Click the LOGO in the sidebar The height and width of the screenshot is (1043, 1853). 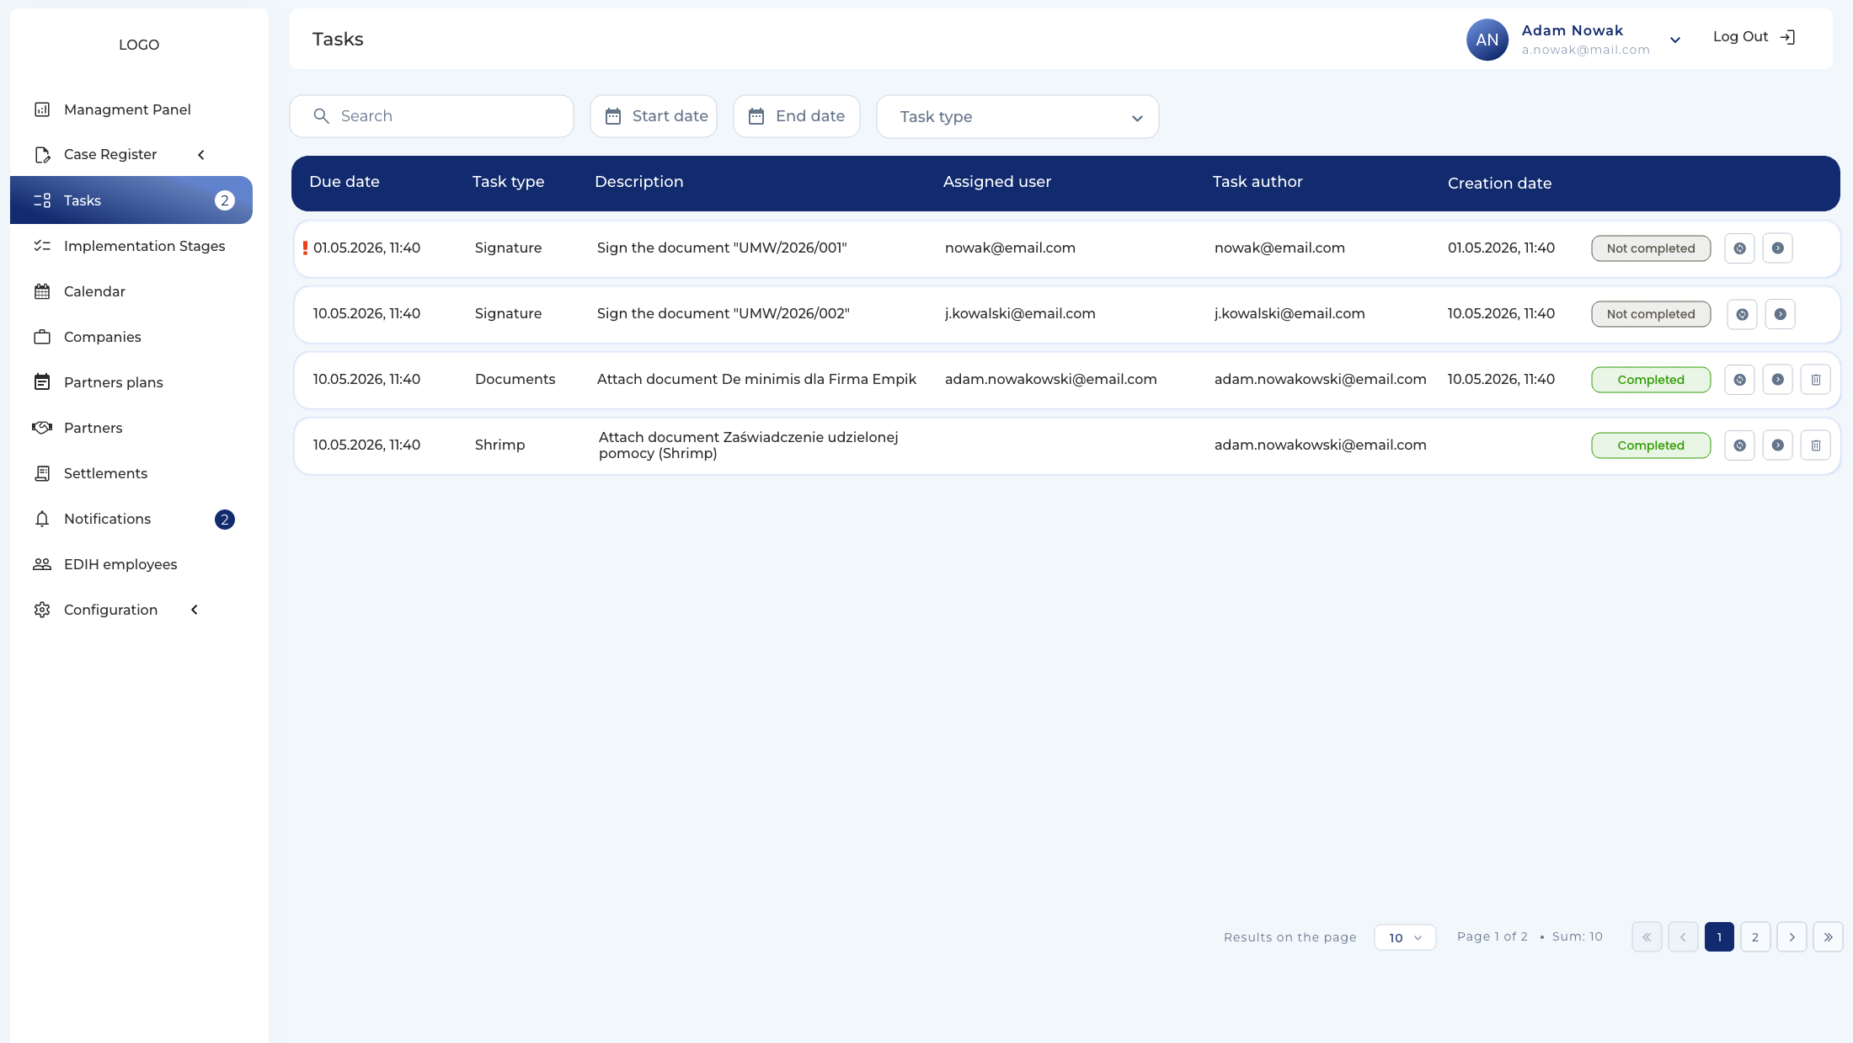point(139,45)
